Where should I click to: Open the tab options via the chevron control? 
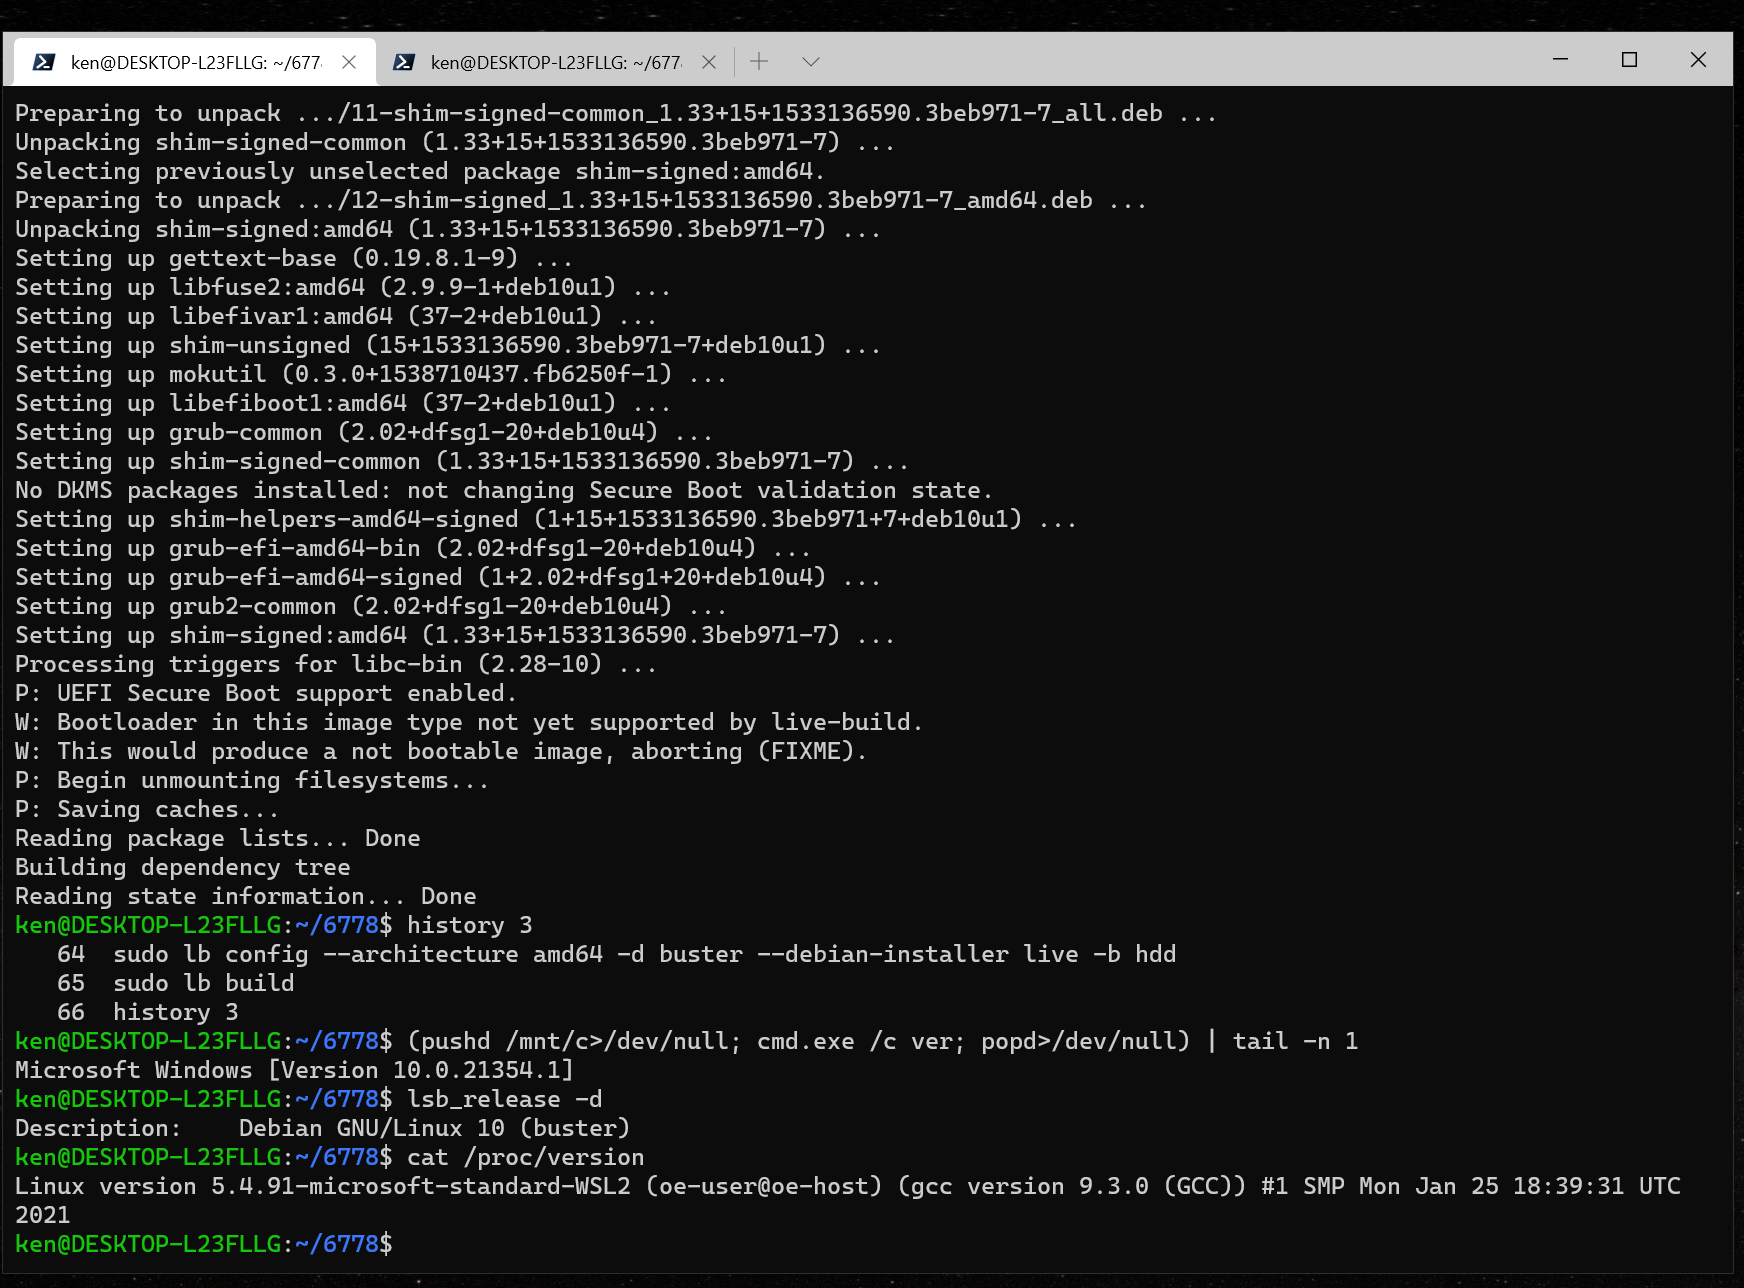(811, 61)
